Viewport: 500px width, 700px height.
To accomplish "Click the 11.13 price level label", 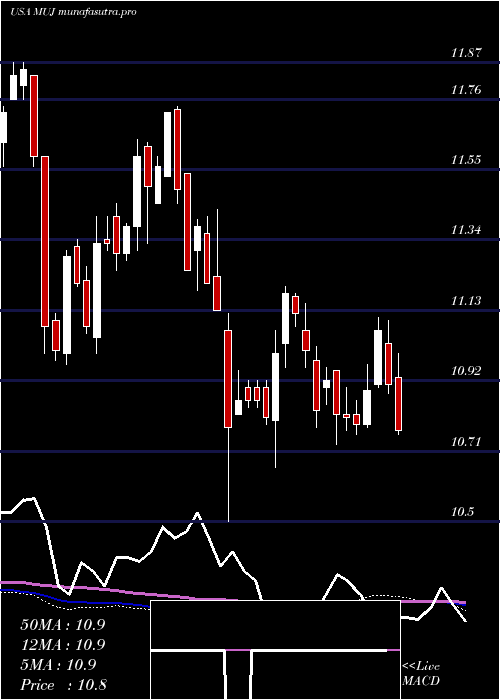I will pos(466,301).
